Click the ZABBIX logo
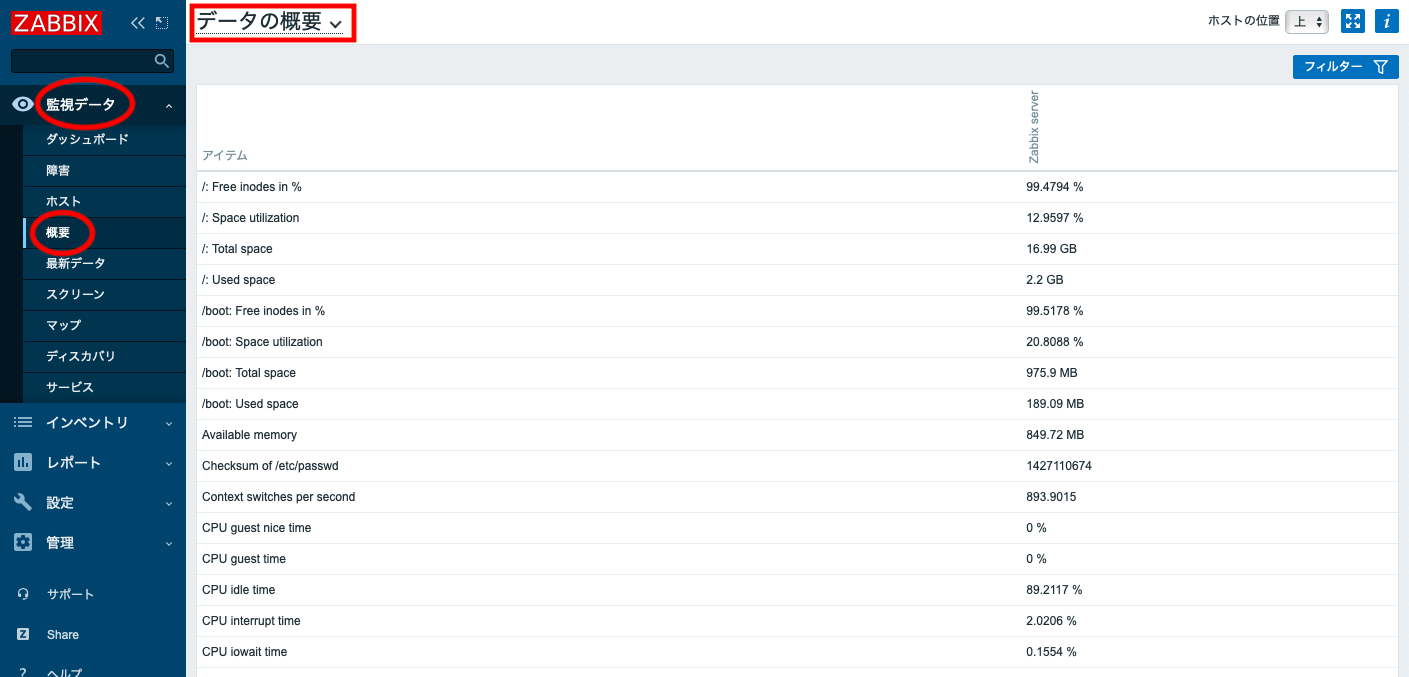1409x677 pixels. click(x=57, y=21)
